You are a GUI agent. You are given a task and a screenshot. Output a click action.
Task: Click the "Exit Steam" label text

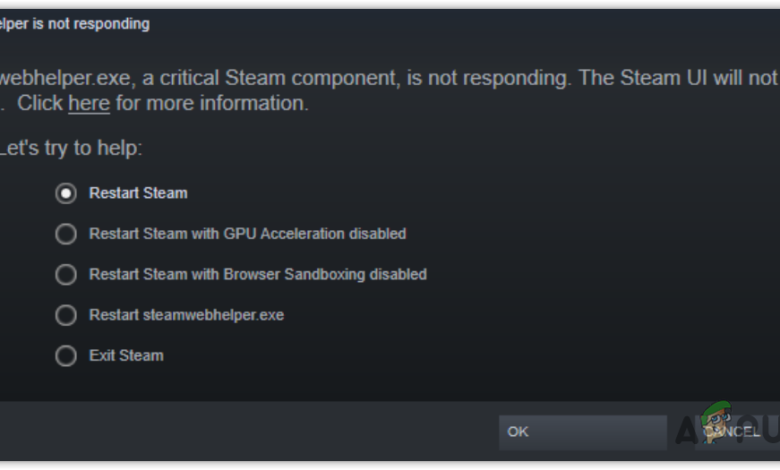(126, 355)
